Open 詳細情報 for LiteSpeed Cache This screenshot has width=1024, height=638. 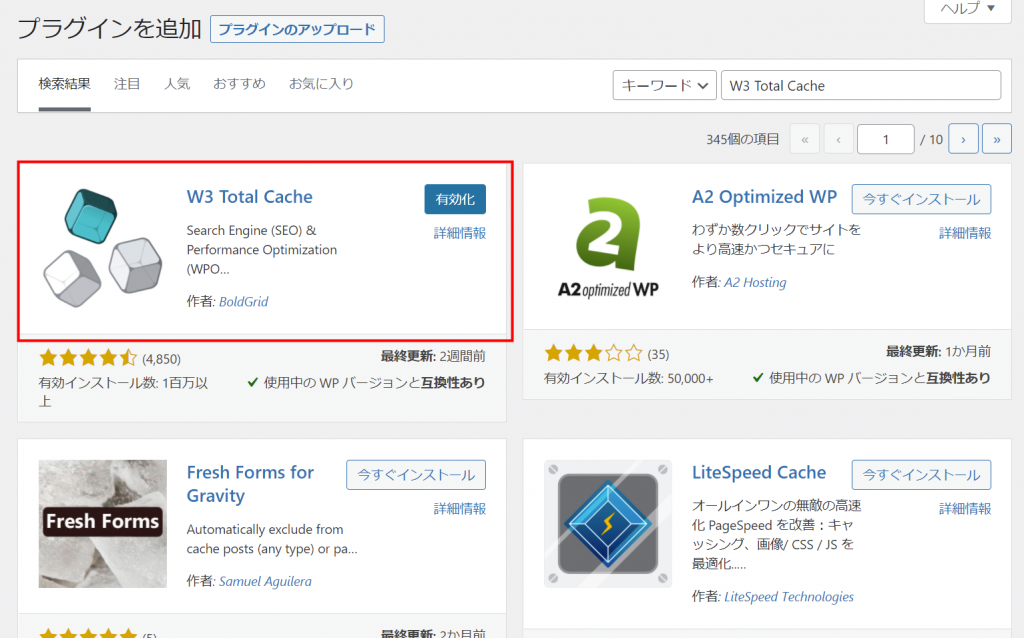pos(965,509)
